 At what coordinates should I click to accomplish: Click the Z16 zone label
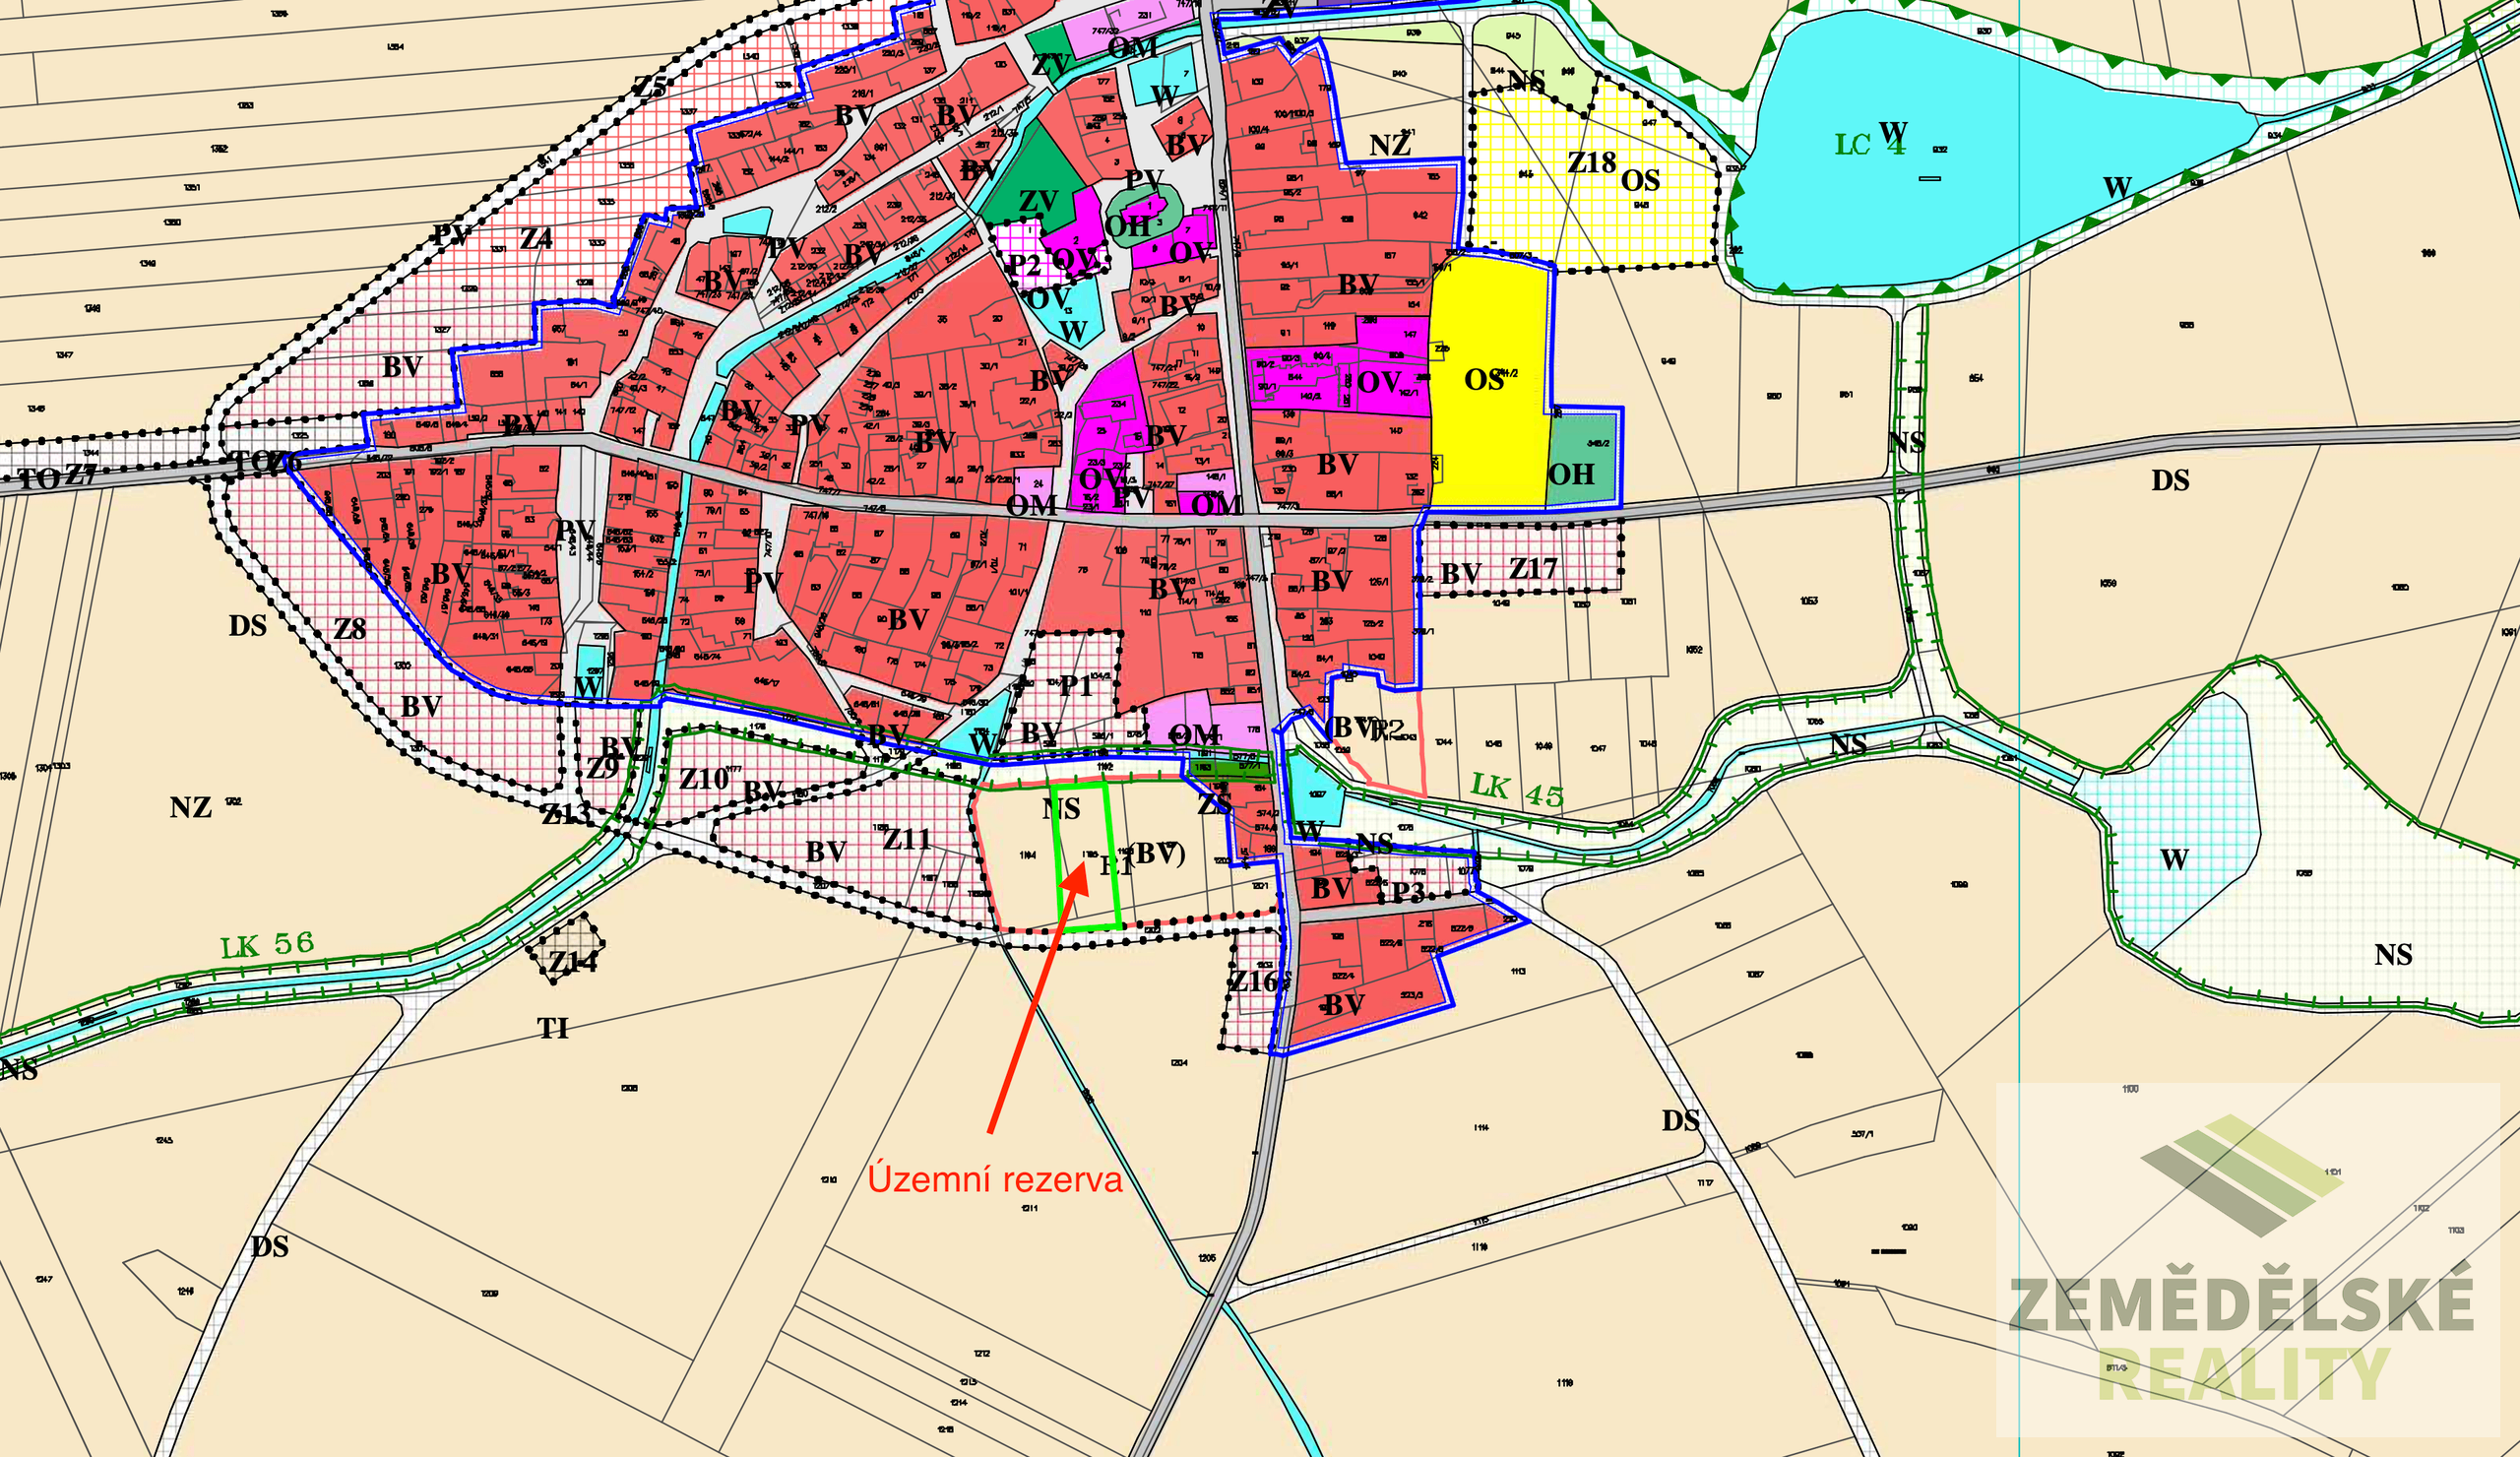[1254, 981]
